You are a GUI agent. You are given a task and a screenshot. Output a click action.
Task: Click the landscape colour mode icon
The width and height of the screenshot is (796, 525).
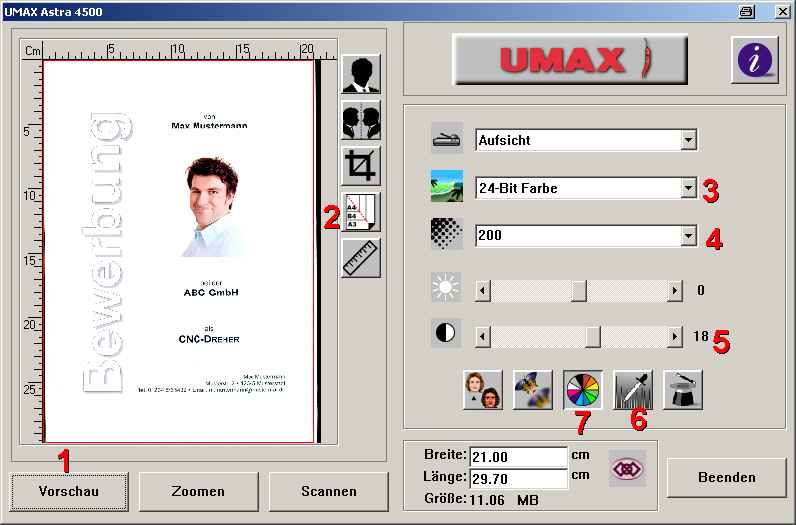[447, 186]
